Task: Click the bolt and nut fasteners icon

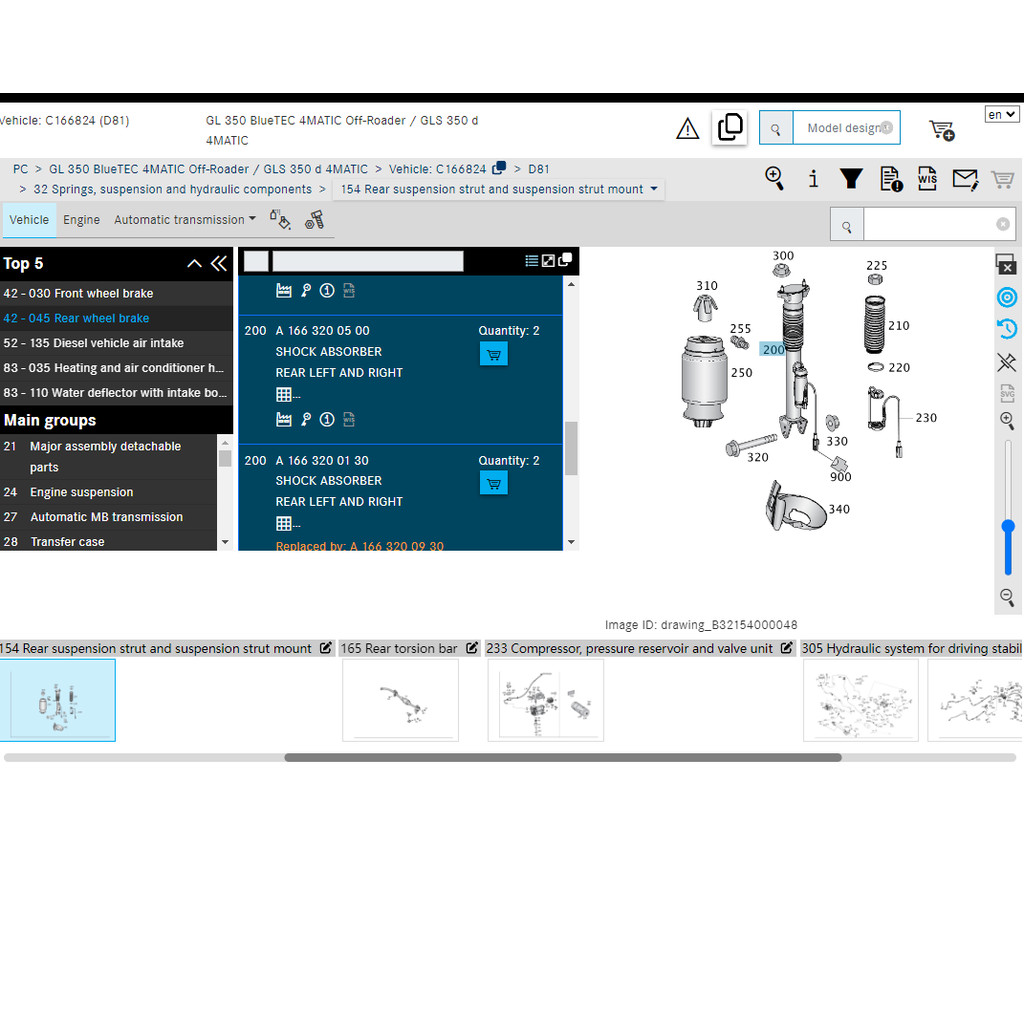Action: (314, 220)
